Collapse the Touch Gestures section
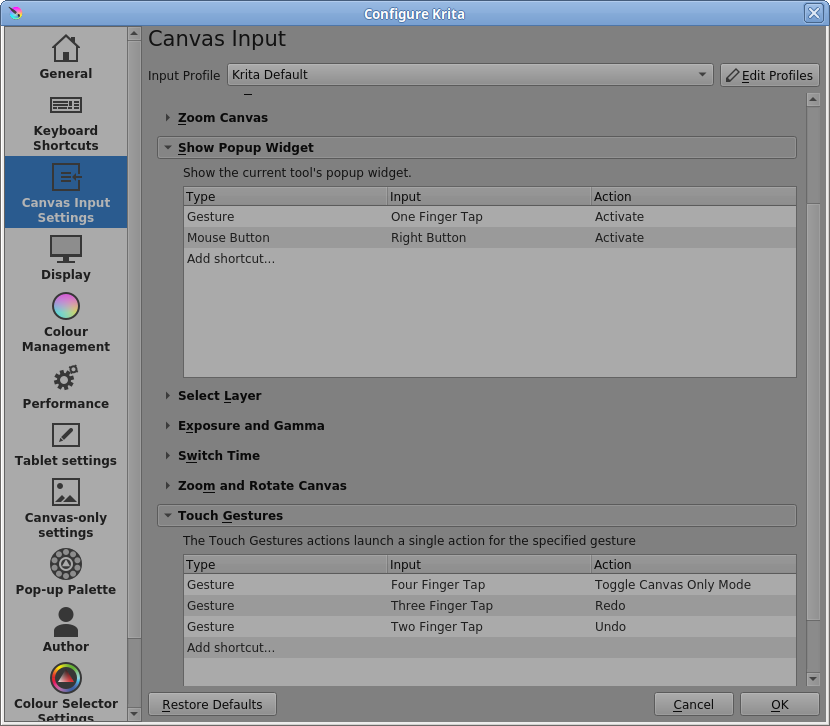 230,516
